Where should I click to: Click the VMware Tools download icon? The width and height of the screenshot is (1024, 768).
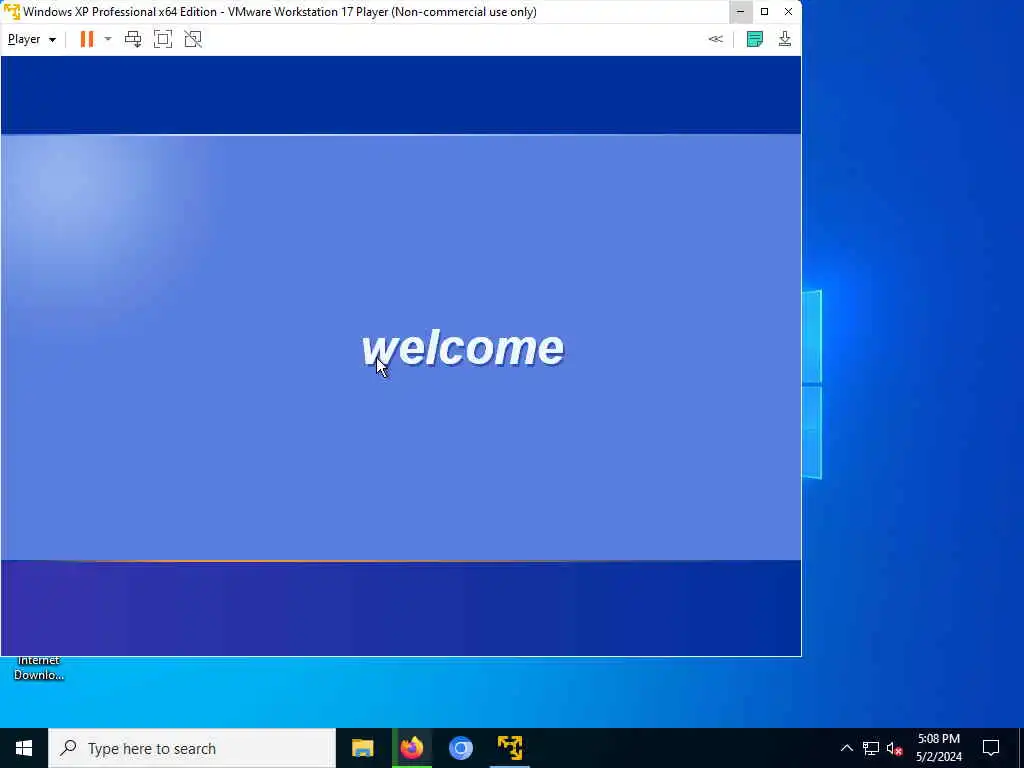(785, 39)
